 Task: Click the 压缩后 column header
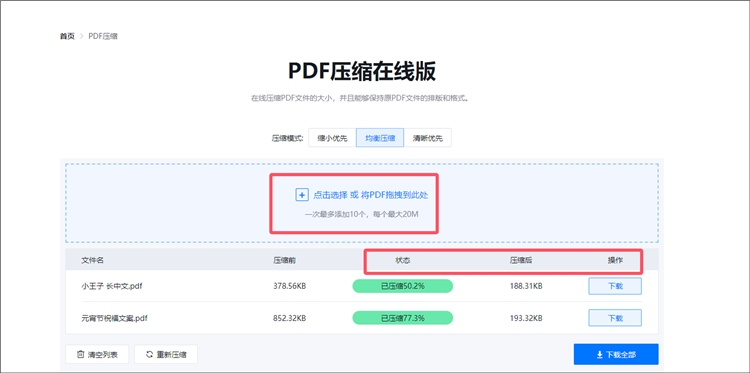[x=521, y=261]
